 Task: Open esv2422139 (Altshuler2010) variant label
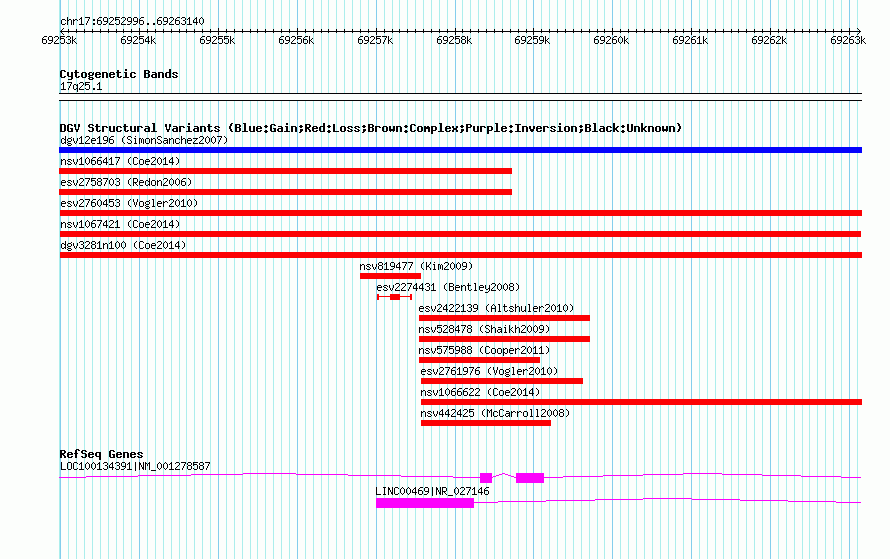tap(496, 308)
